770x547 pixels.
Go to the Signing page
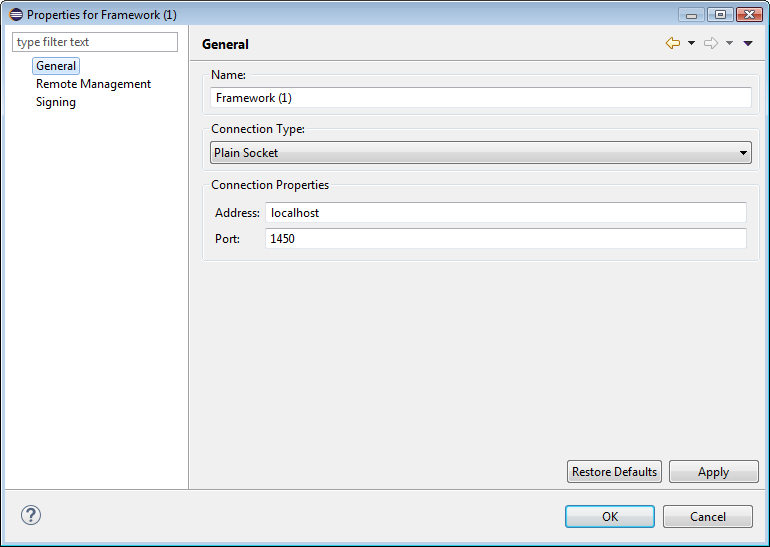pyautogui.click(x=56, y=102)
